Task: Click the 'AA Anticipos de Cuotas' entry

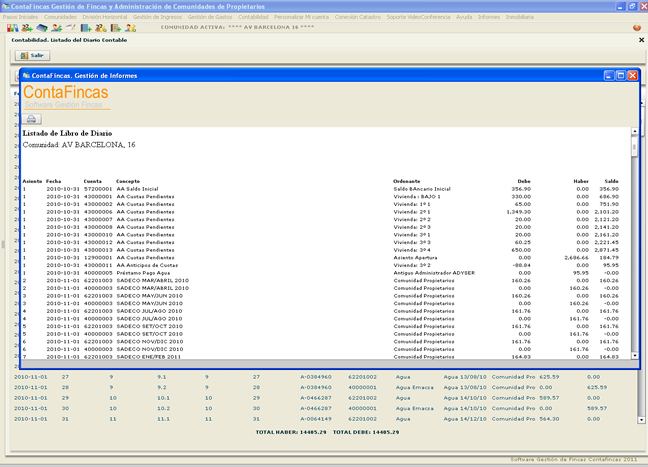Action: coord(147,265)
